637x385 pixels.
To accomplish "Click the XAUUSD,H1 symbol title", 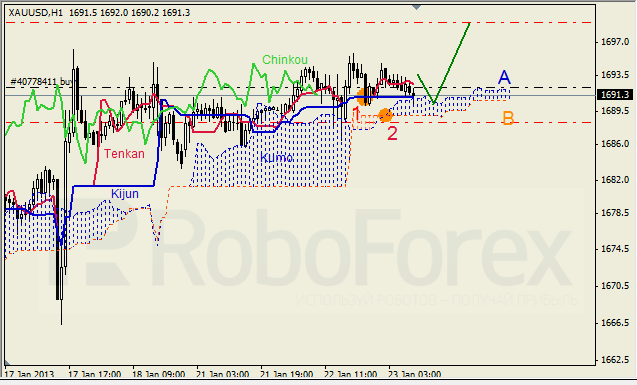I will coord(36,13).
